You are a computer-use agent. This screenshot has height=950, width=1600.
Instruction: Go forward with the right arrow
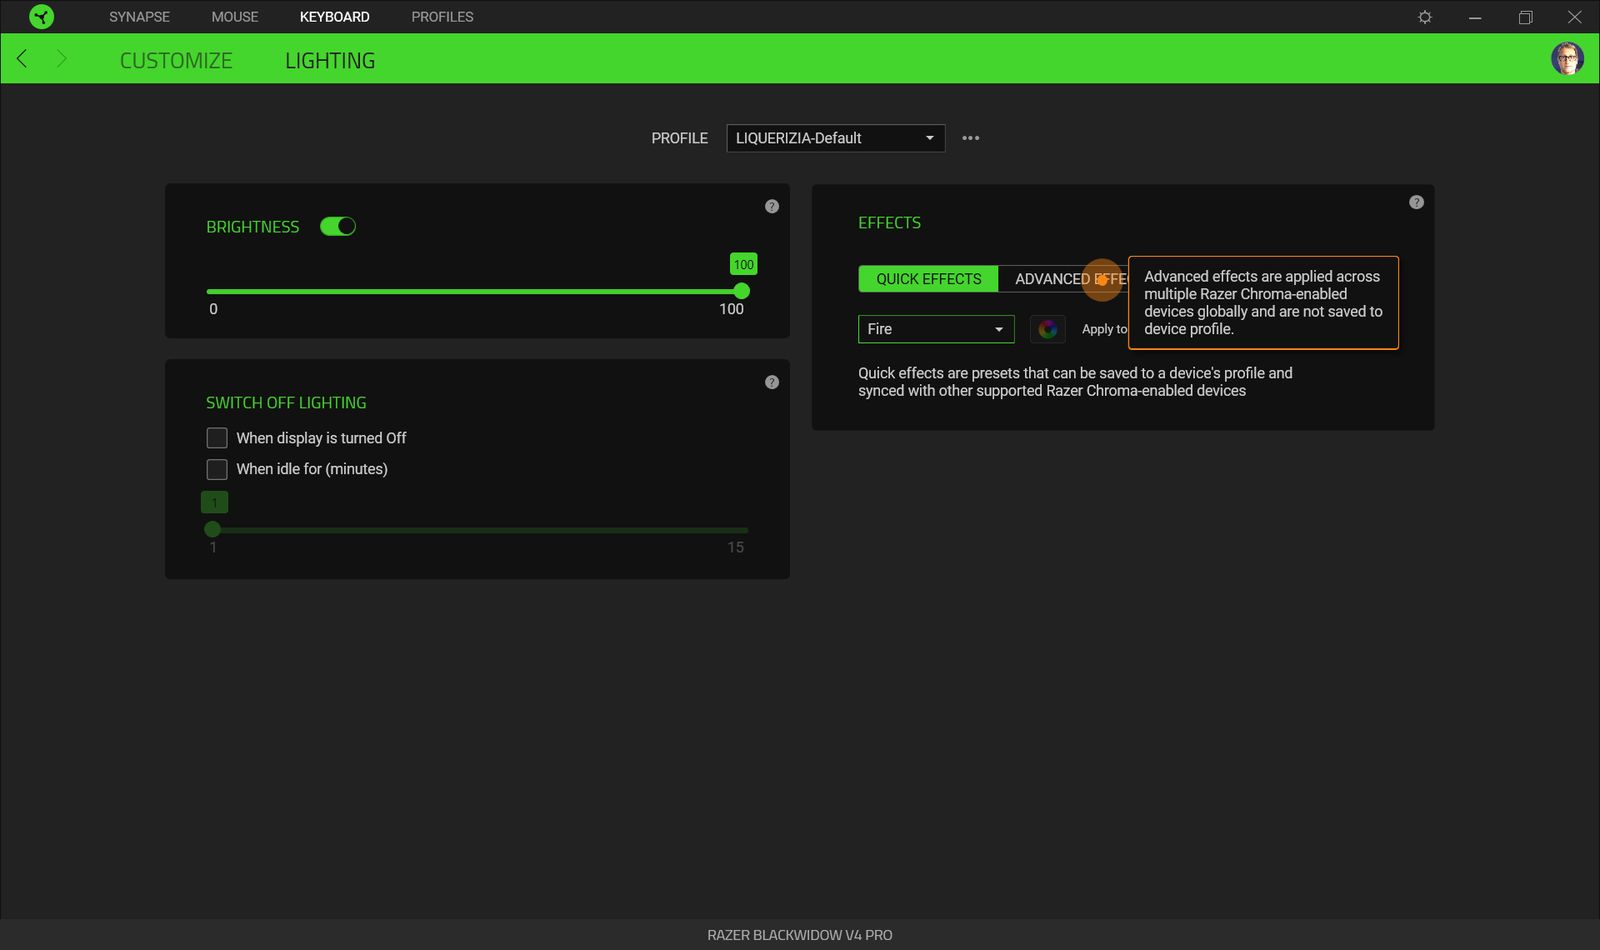[61, 59]
